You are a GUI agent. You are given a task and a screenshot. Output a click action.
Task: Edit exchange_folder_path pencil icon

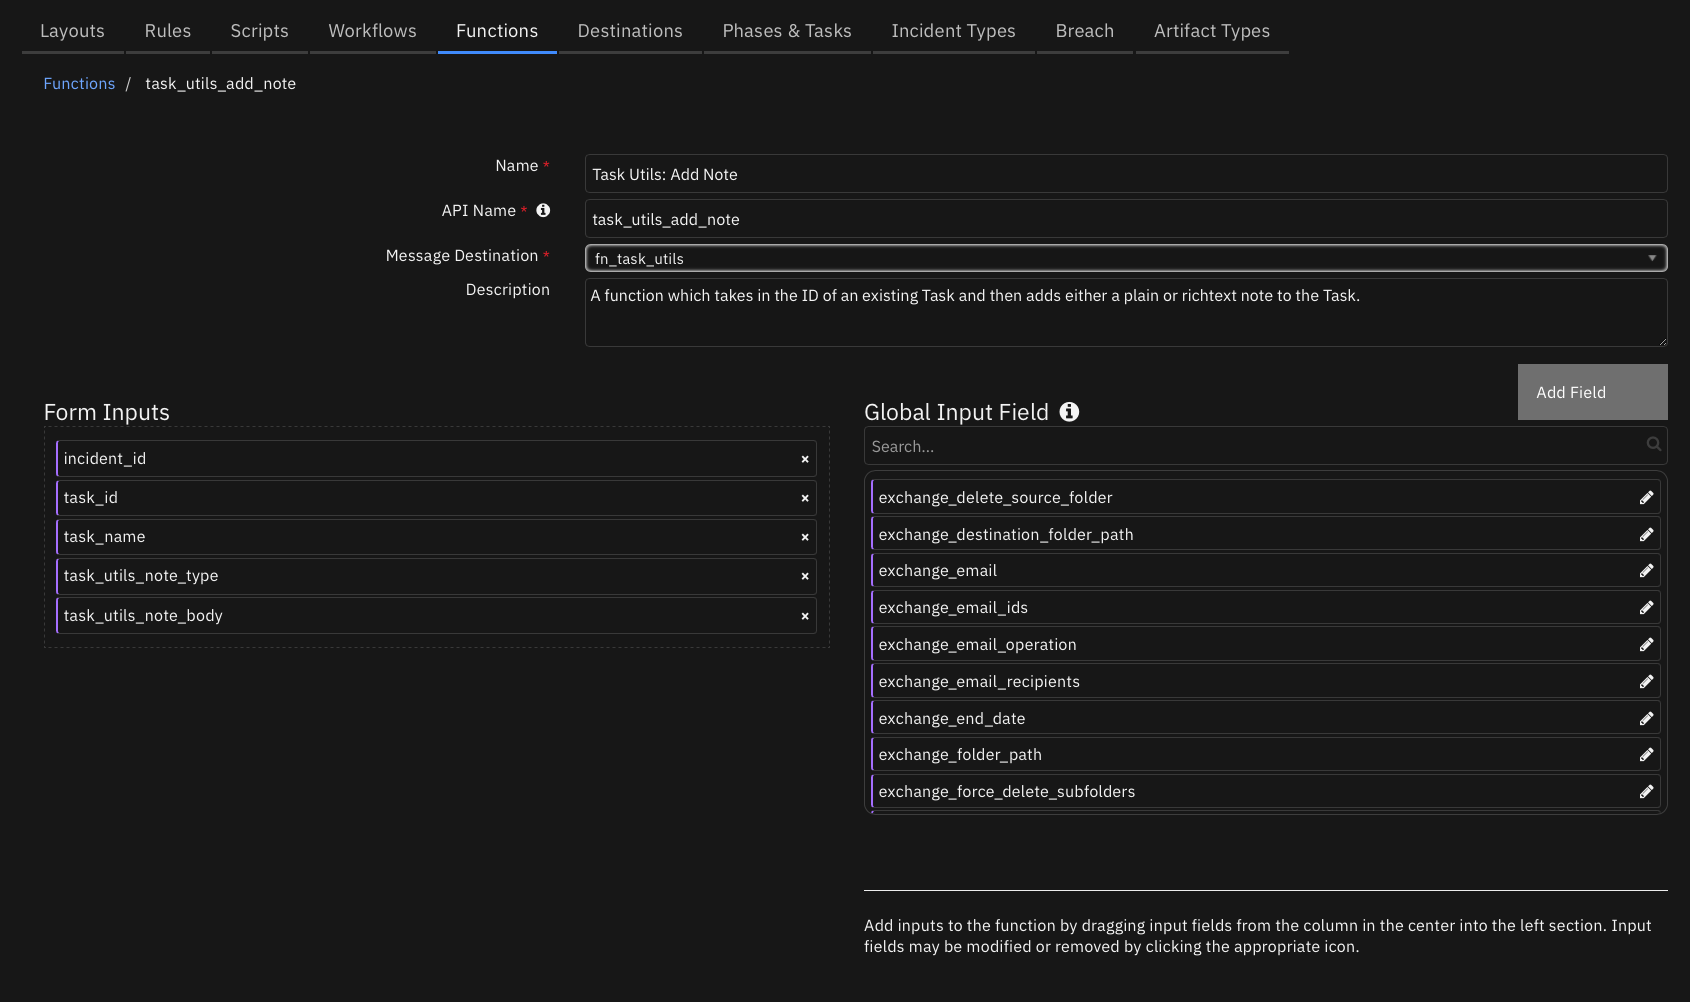click(1646, 755)
